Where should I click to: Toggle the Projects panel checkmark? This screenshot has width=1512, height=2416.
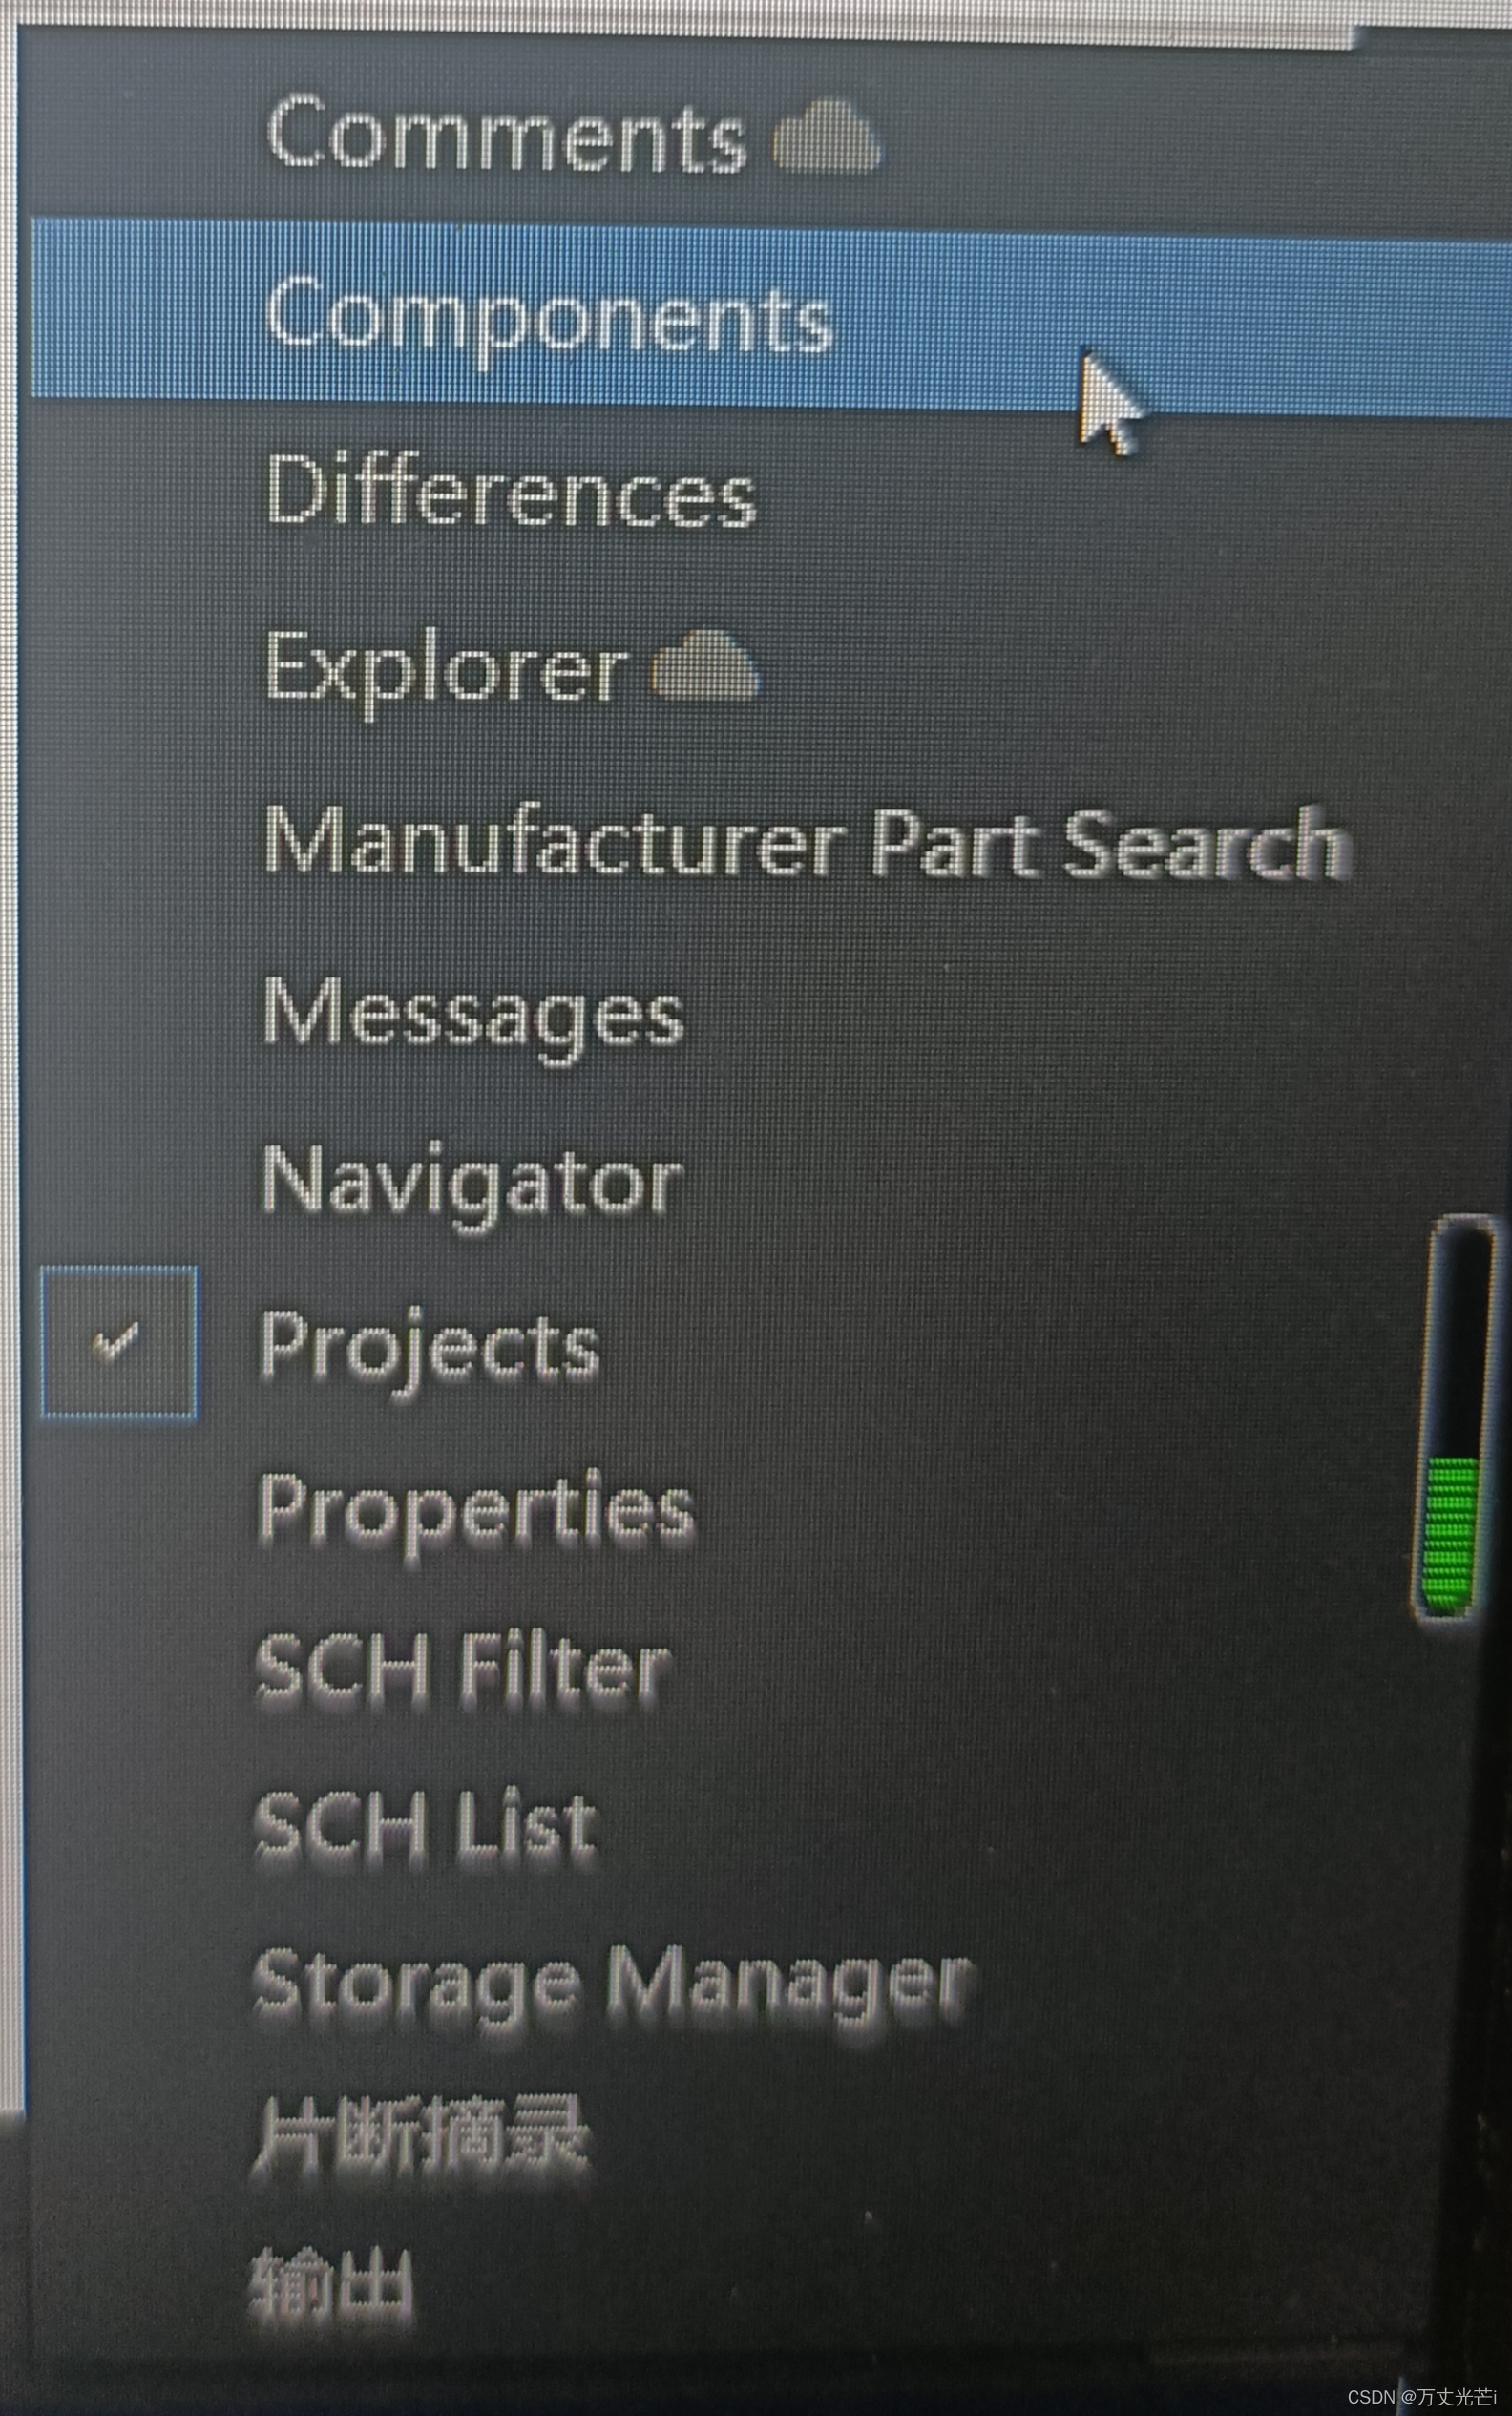tap(119, 1341)
